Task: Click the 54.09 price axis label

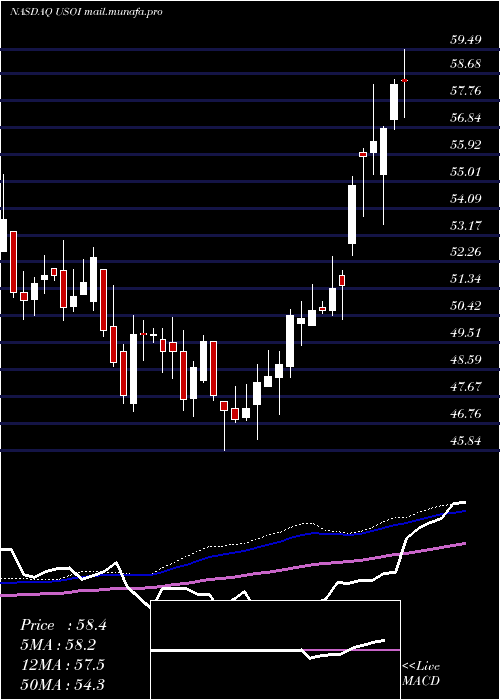Action: (x=466, y=199)
